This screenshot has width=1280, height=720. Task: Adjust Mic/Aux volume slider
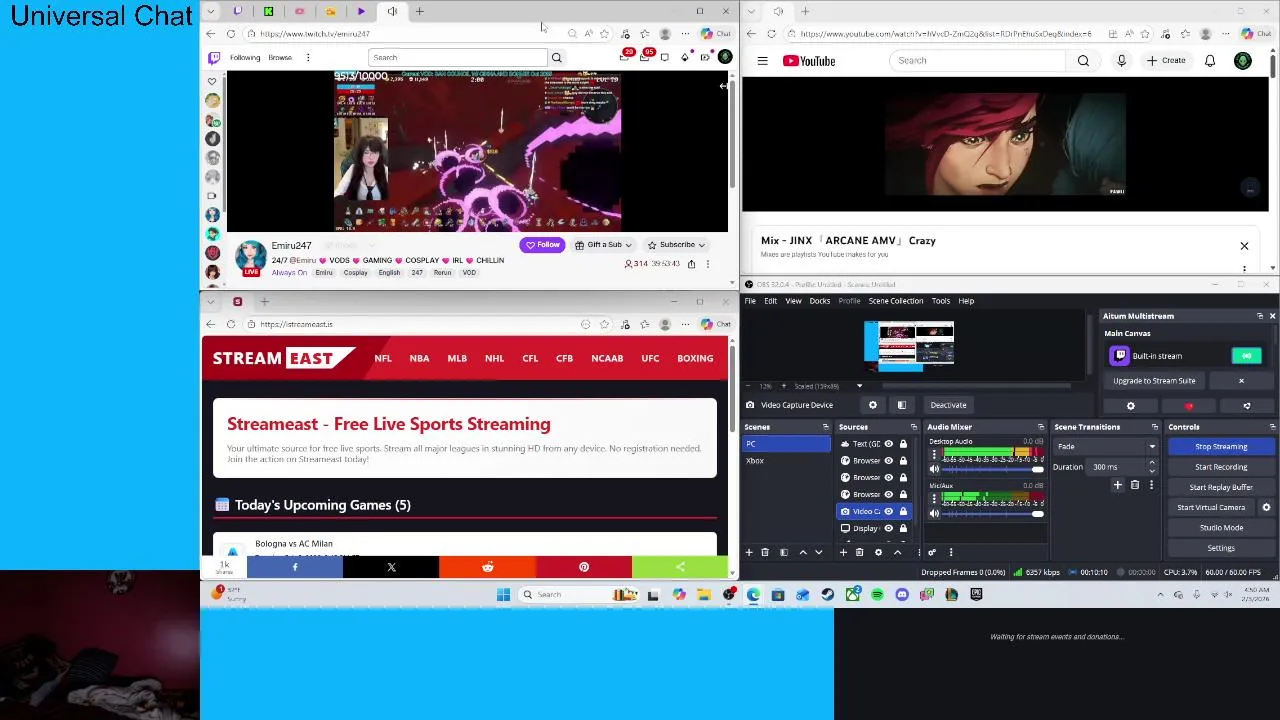tap(994, 513)
